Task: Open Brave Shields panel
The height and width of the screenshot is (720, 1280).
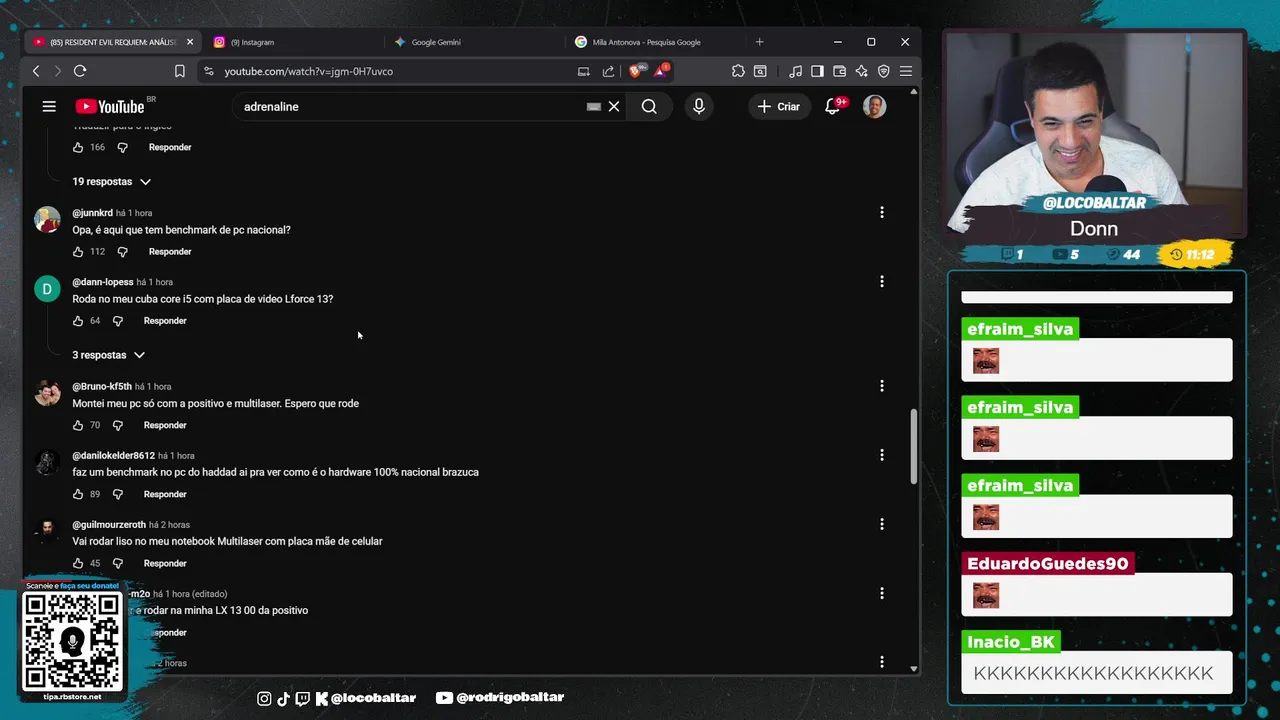Action: [636, 71]
